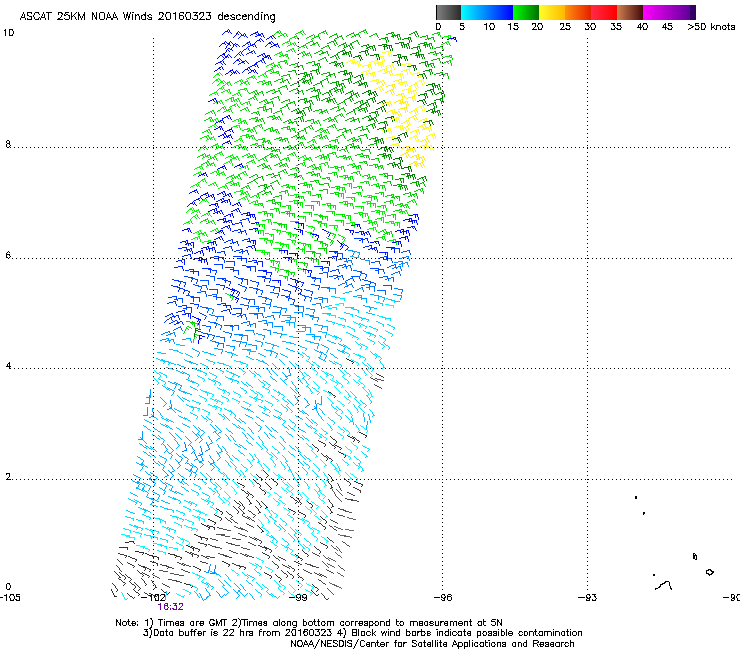This screenshot has height=650, width=740.
Task: Click the brown 35-40 knots legend swatch
Action: pyautogui.click(x=630, y=12)
